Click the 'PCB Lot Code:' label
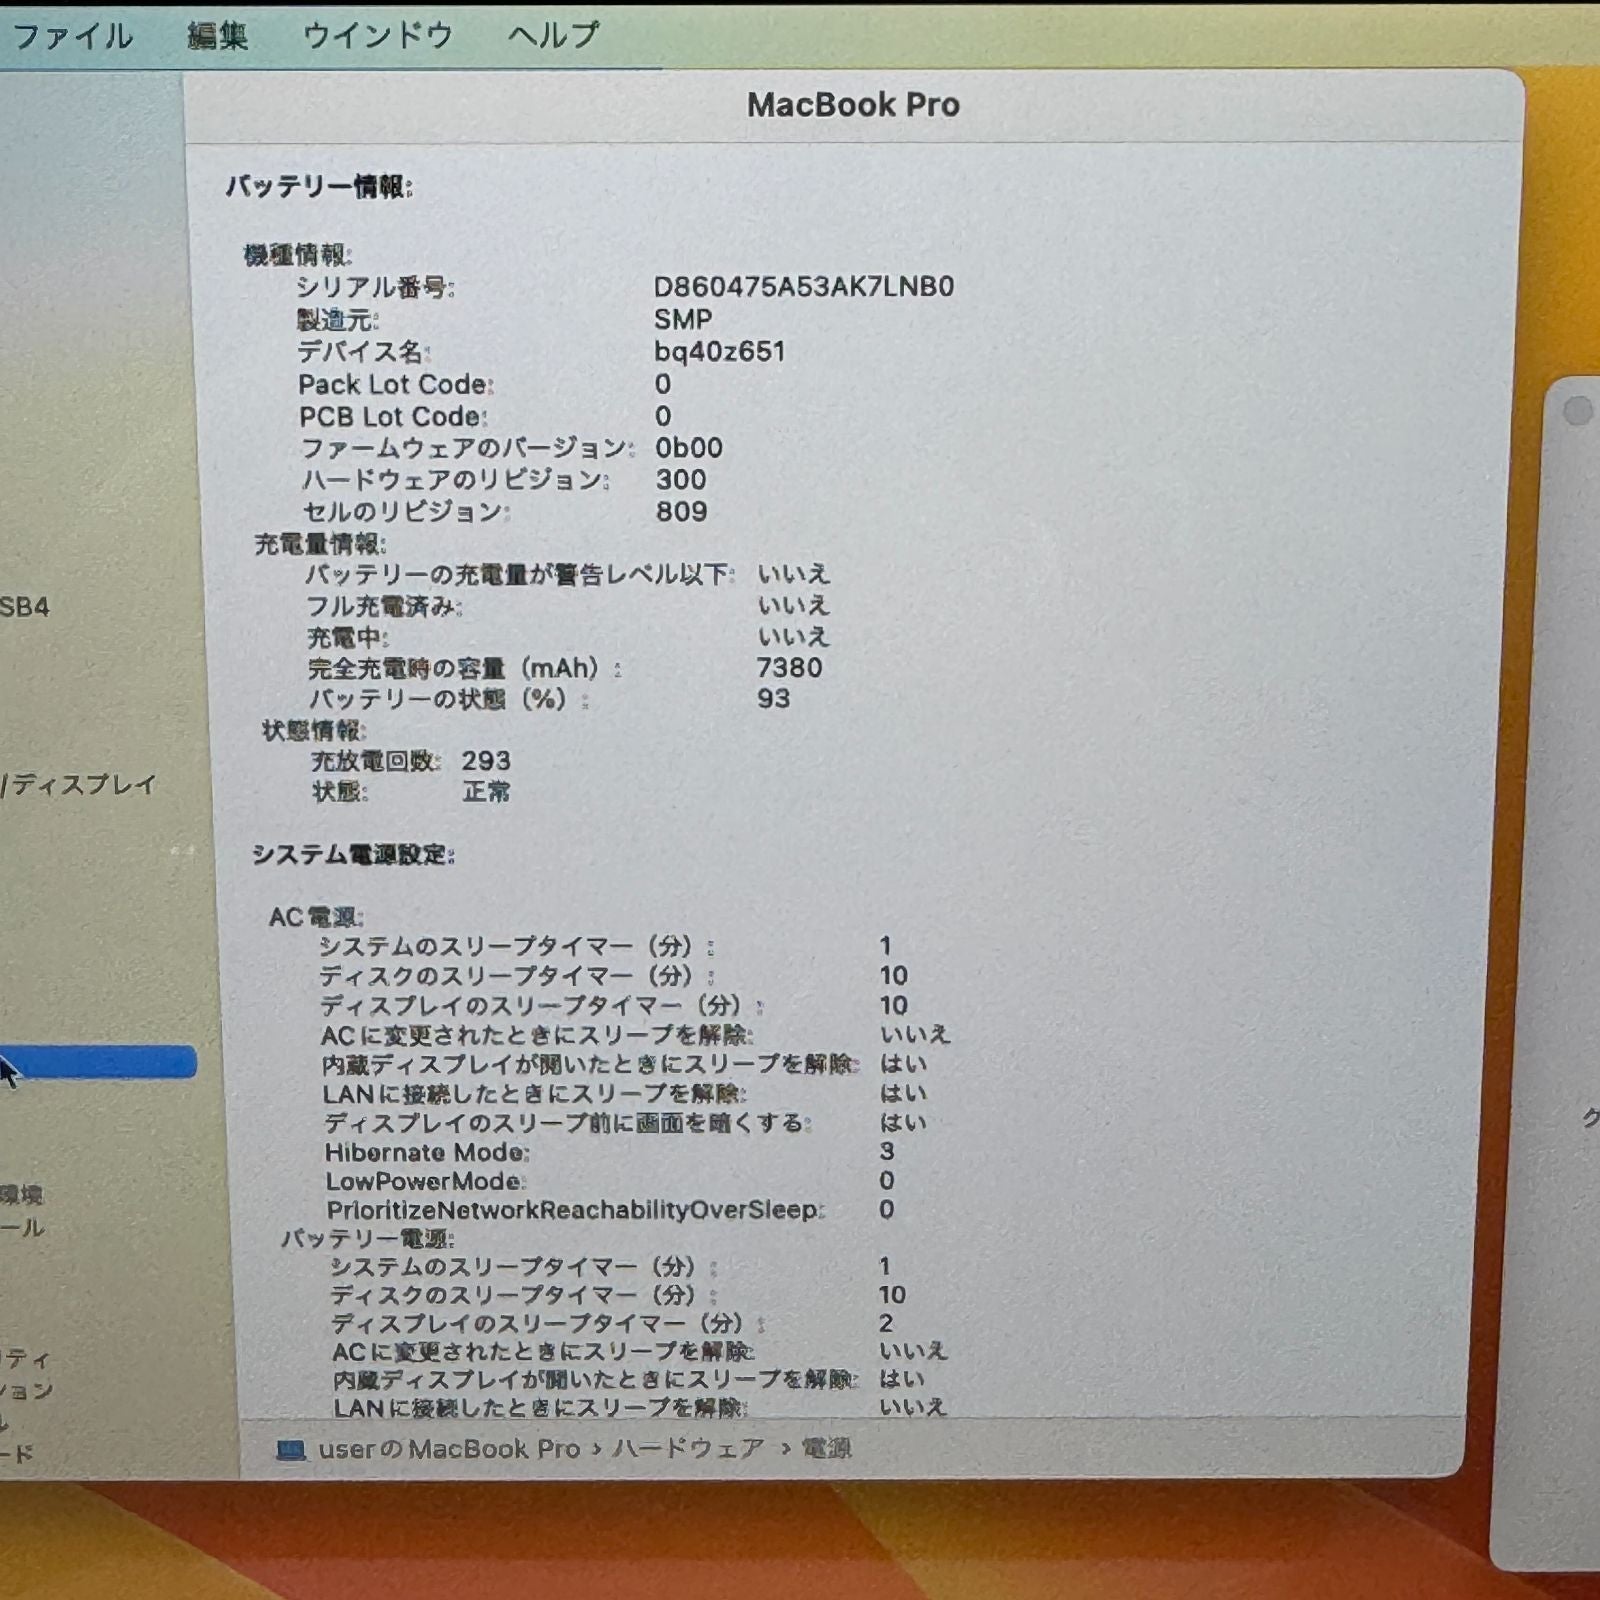The height and width of the screenshot is (1600, 1600). coord(393,417)
